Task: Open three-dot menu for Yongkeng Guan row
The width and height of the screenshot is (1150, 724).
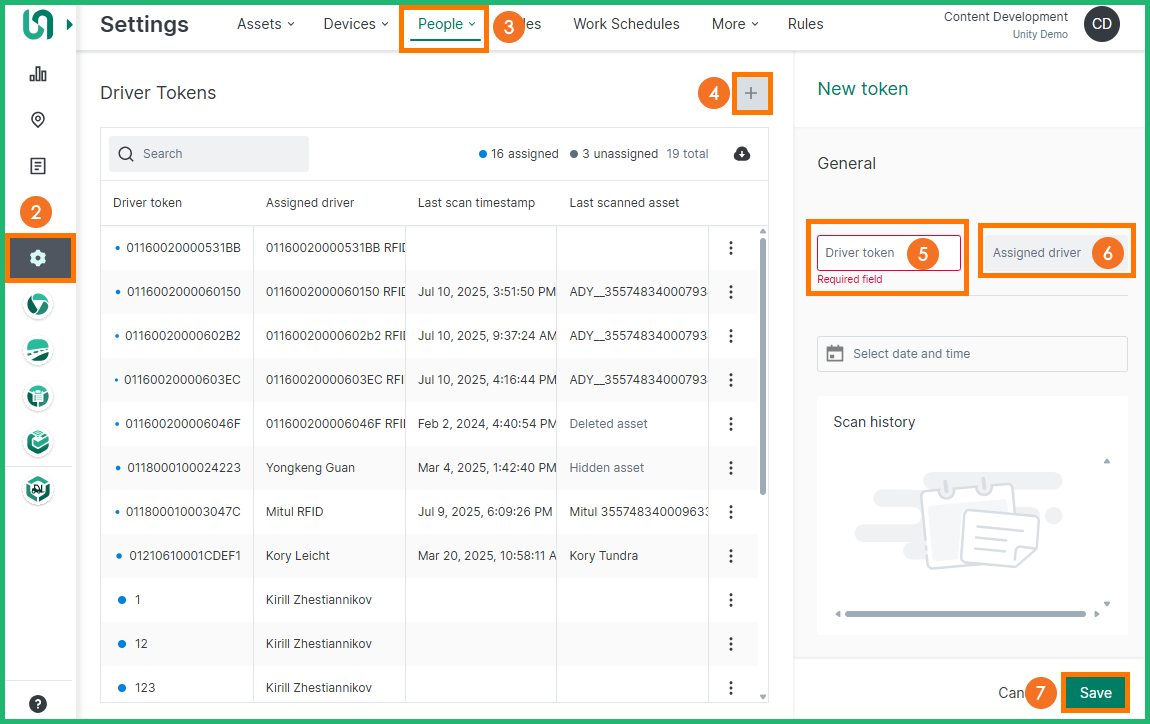Action: point(731,468)
